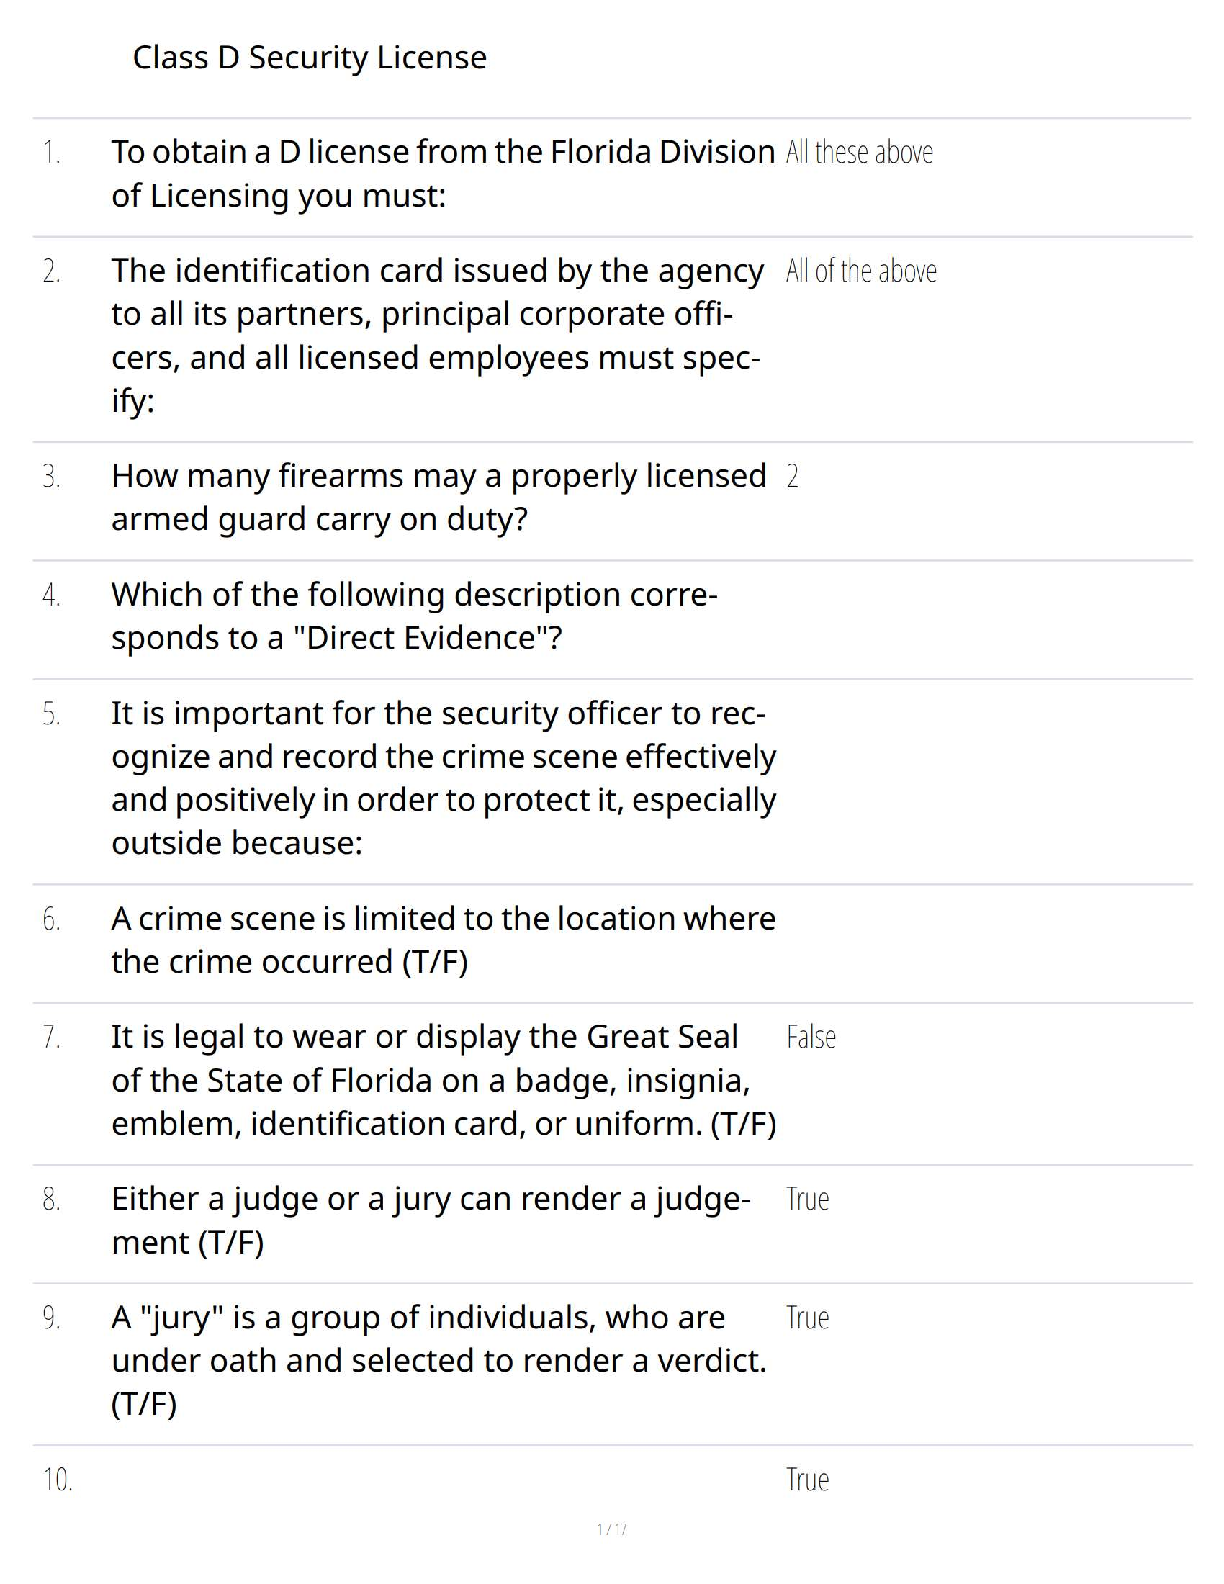Click the "jury" definition question text
This screenshot has width=1224, height=1584.
click(x=438, y=1360)
